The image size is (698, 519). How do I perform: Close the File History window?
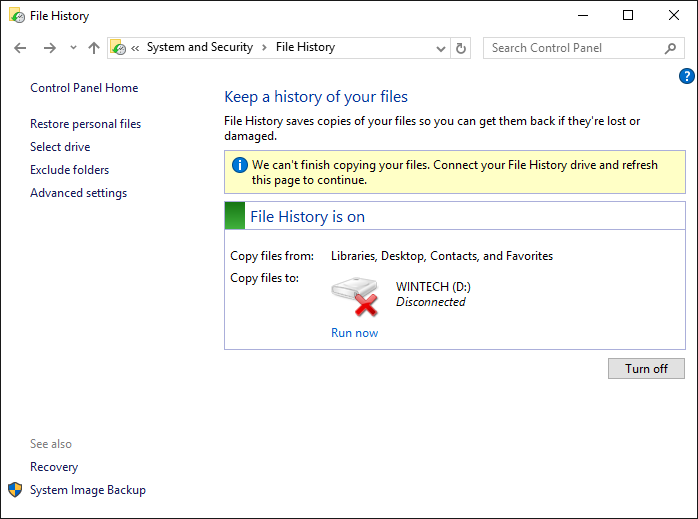[x=674, y=16]
